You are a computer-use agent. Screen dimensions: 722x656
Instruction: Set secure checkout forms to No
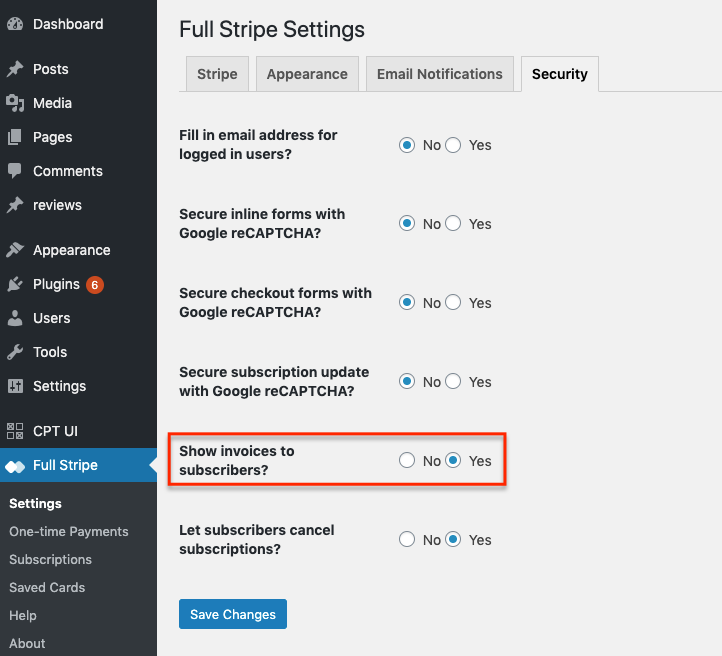click(407, 303)
